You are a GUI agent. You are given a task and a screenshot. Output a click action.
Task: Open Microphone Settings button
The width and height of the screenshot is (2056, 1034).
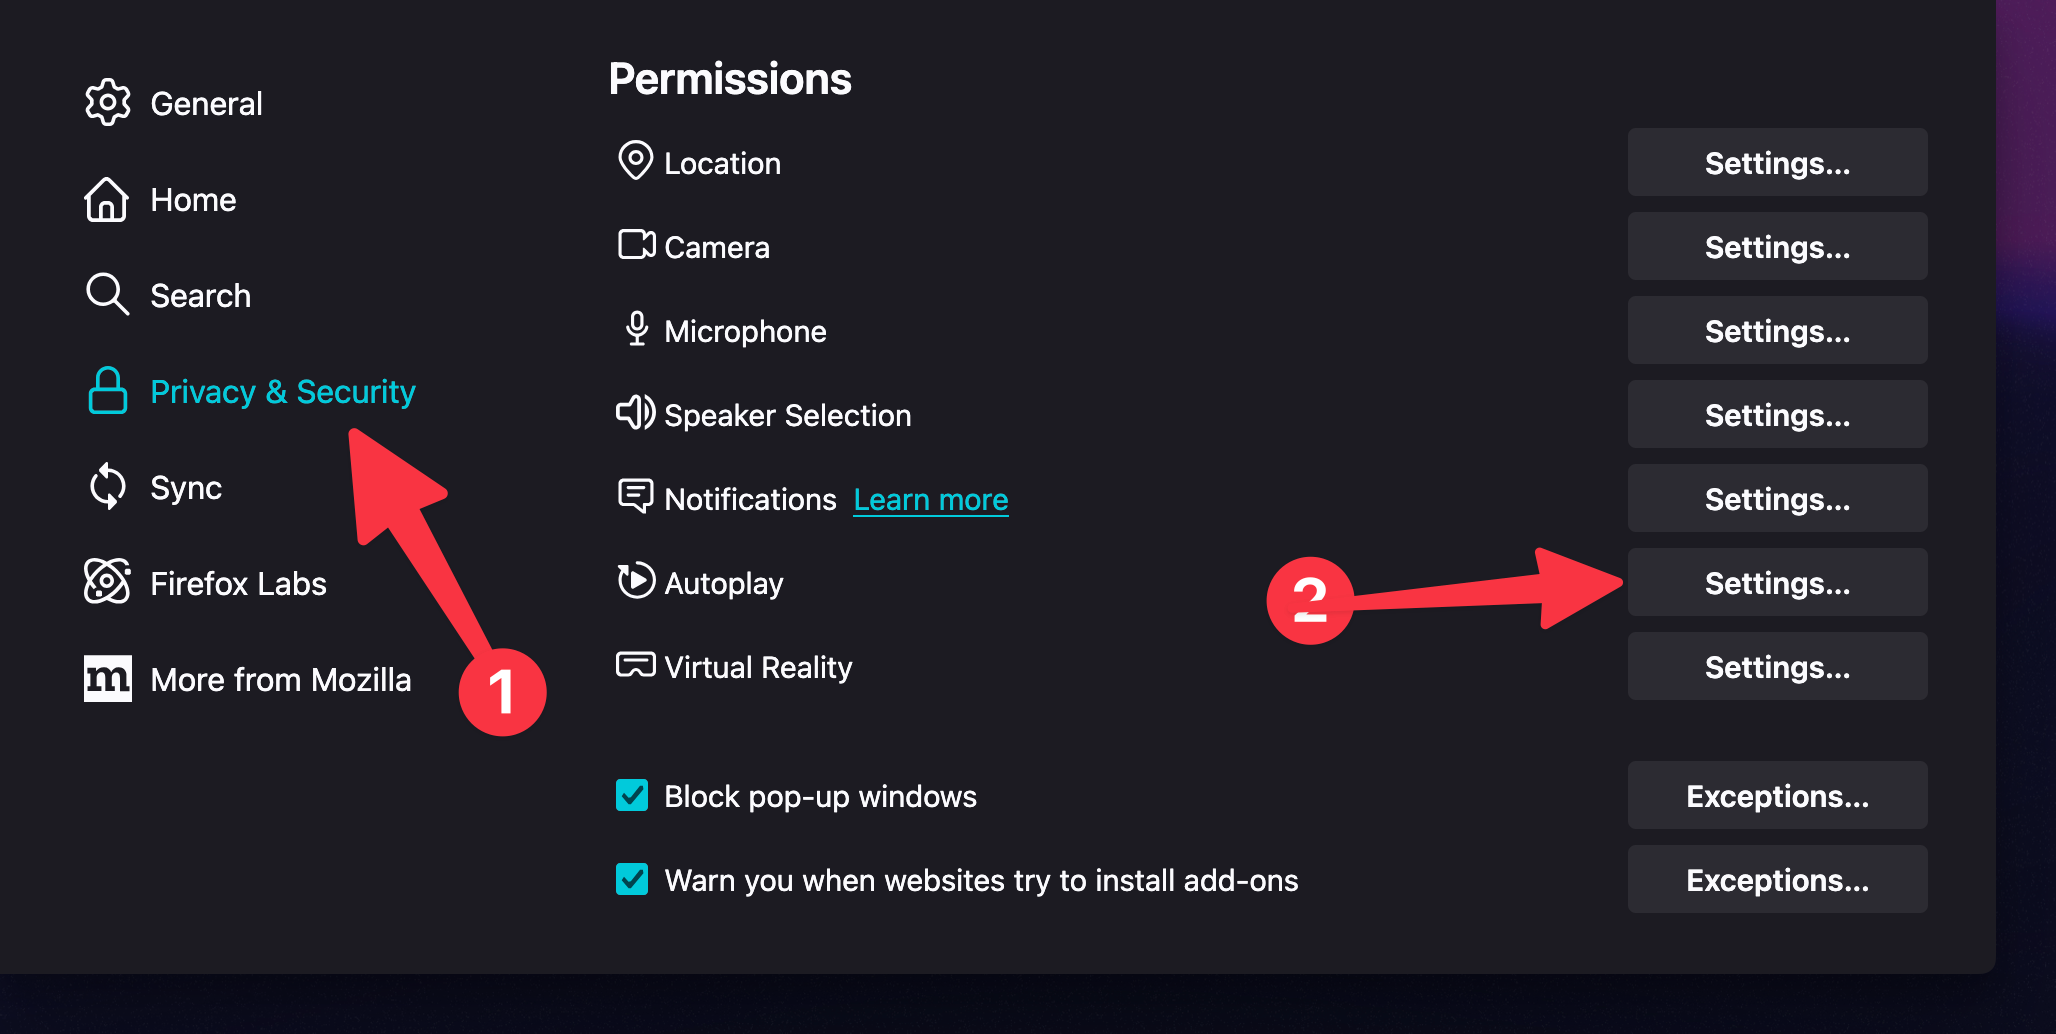(x=1777, y=330)
